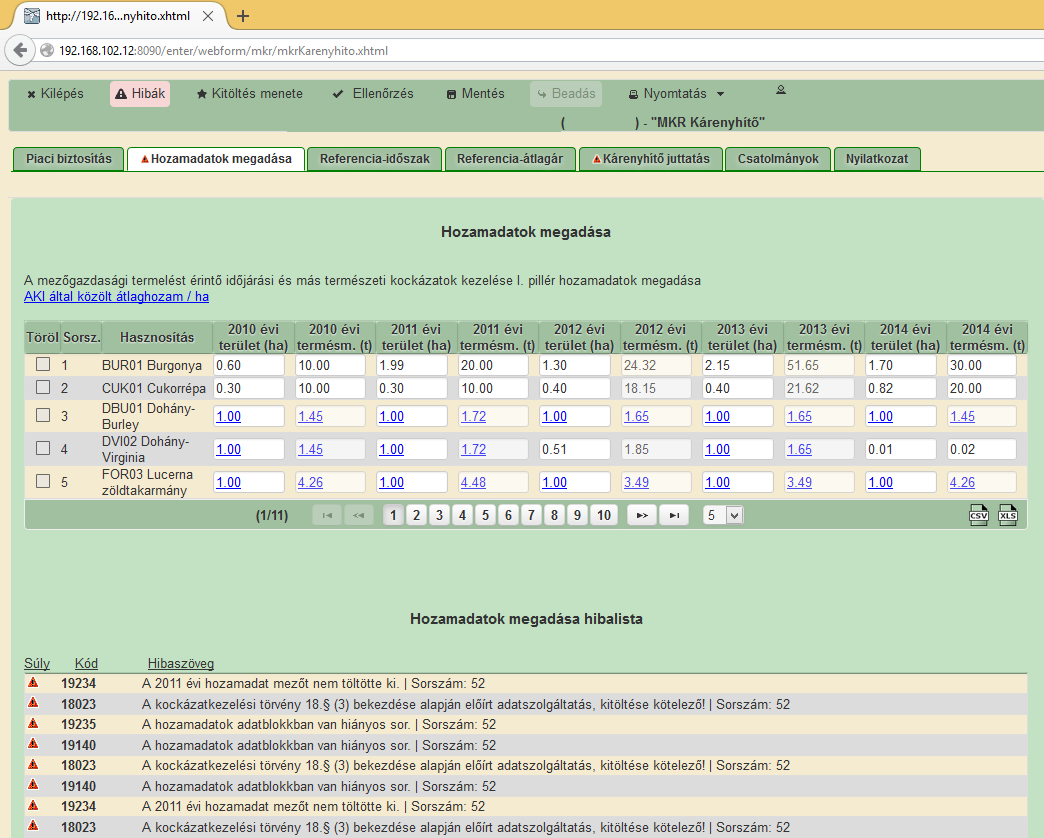Screen dimensions: 1044x838
Task: Open a new browser tab
Action: coord(243,16)
